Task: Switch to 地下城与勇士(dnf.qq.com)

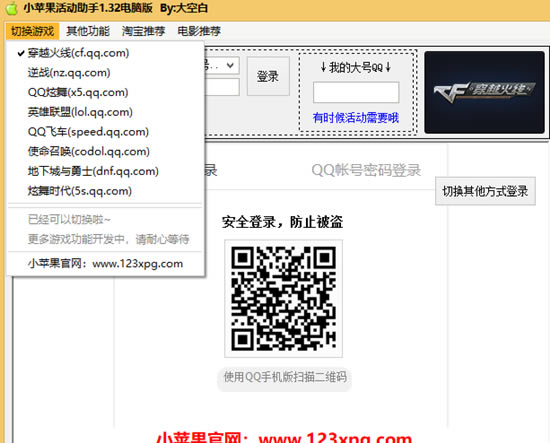Action: [x=105, y=171]
